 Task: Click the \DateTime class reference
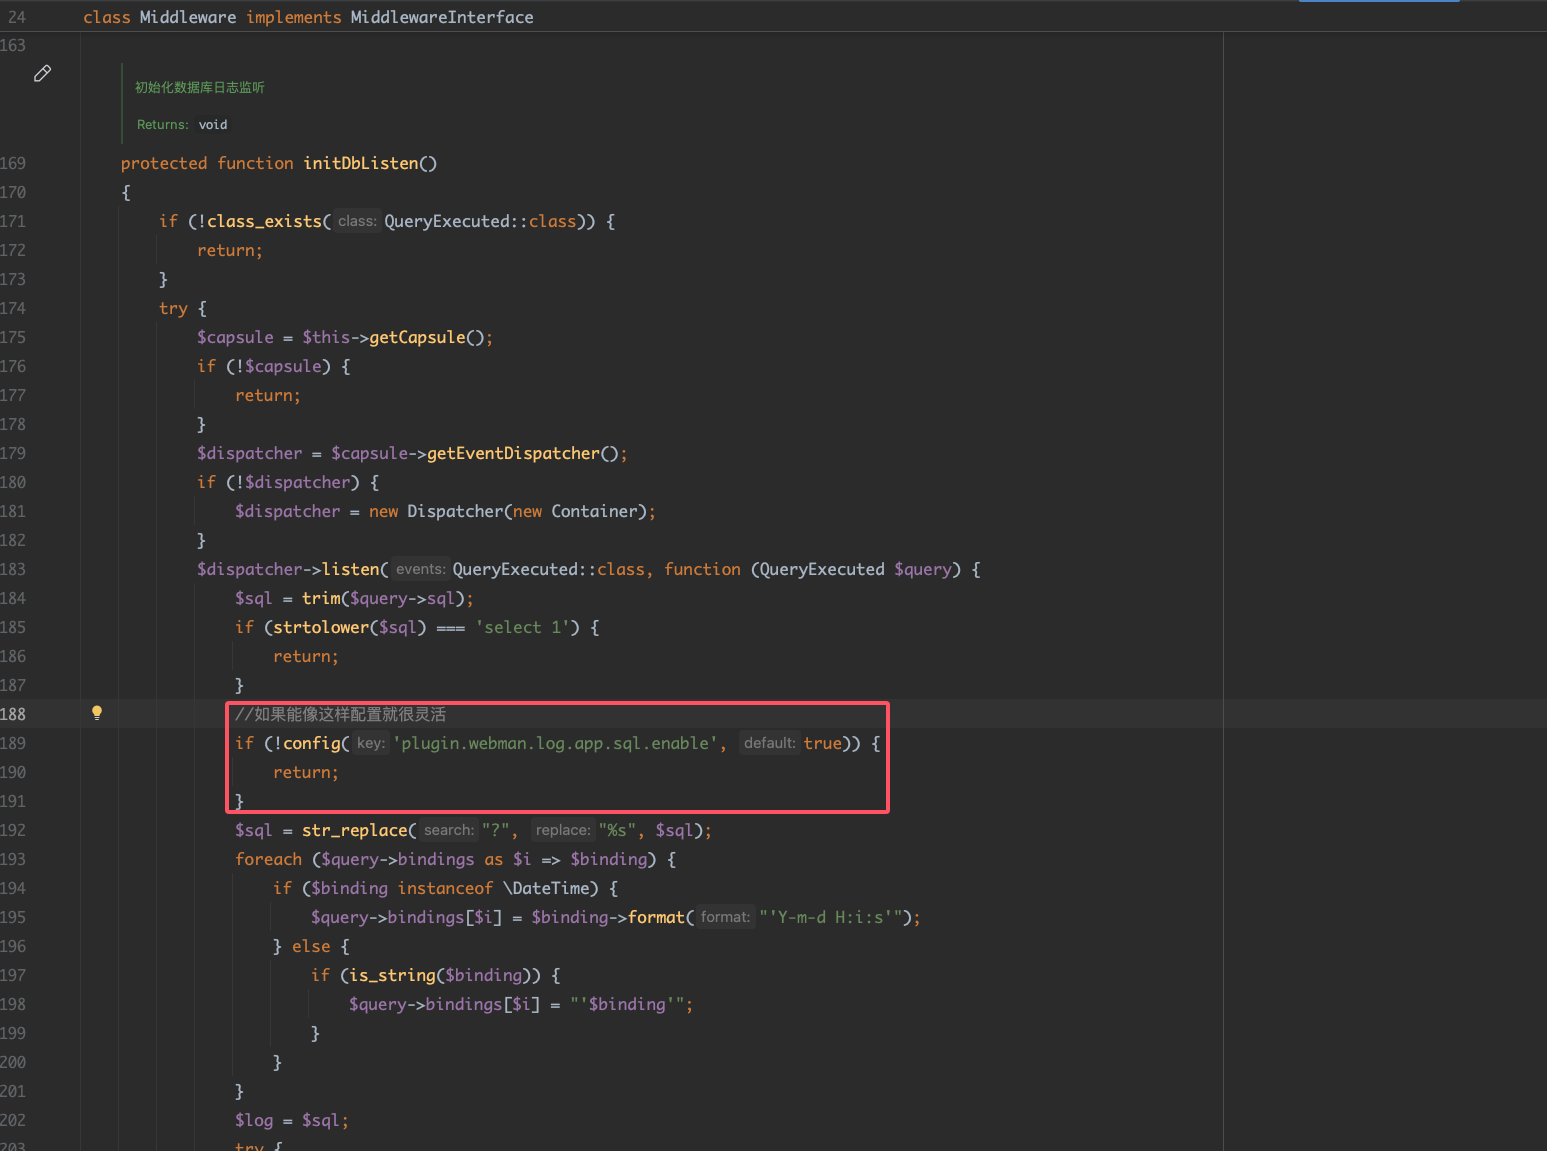click(550, 888)
